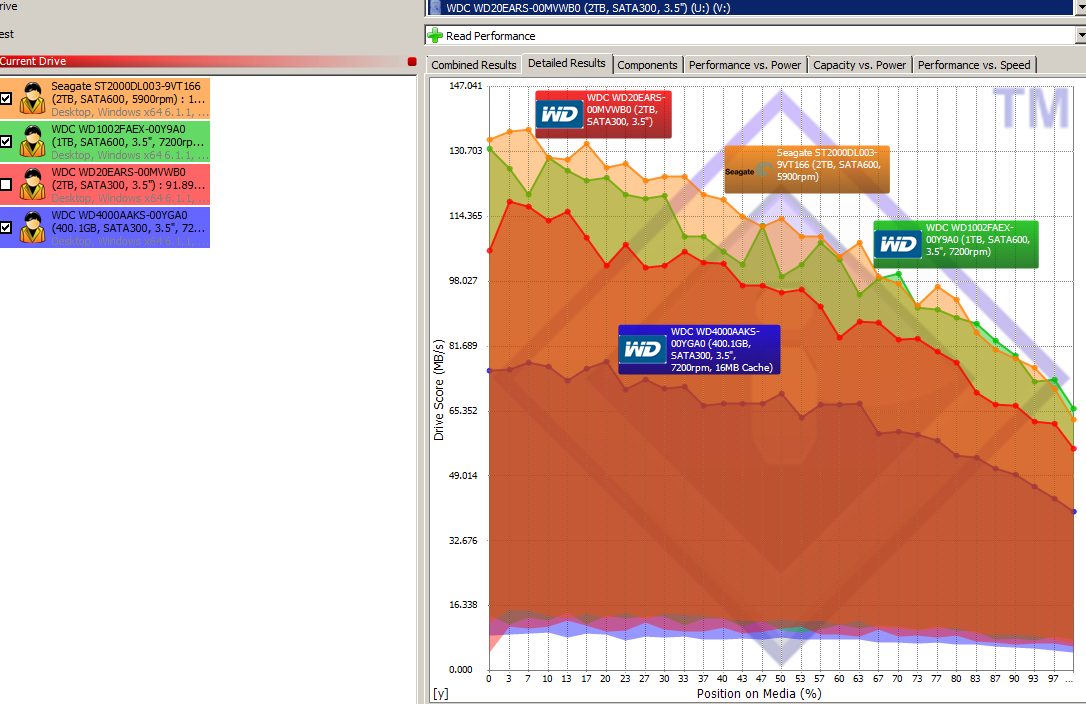Toggle the WDC WD4000AAKS drive checkbox
1086x704 pixels.
[6, 227]
